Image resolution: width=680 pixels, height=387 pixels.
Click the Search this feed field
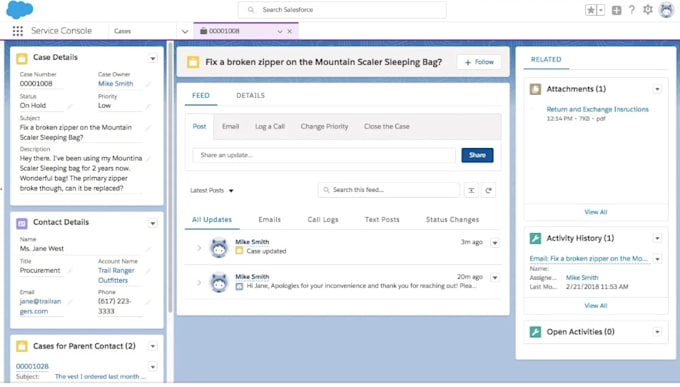389,190
